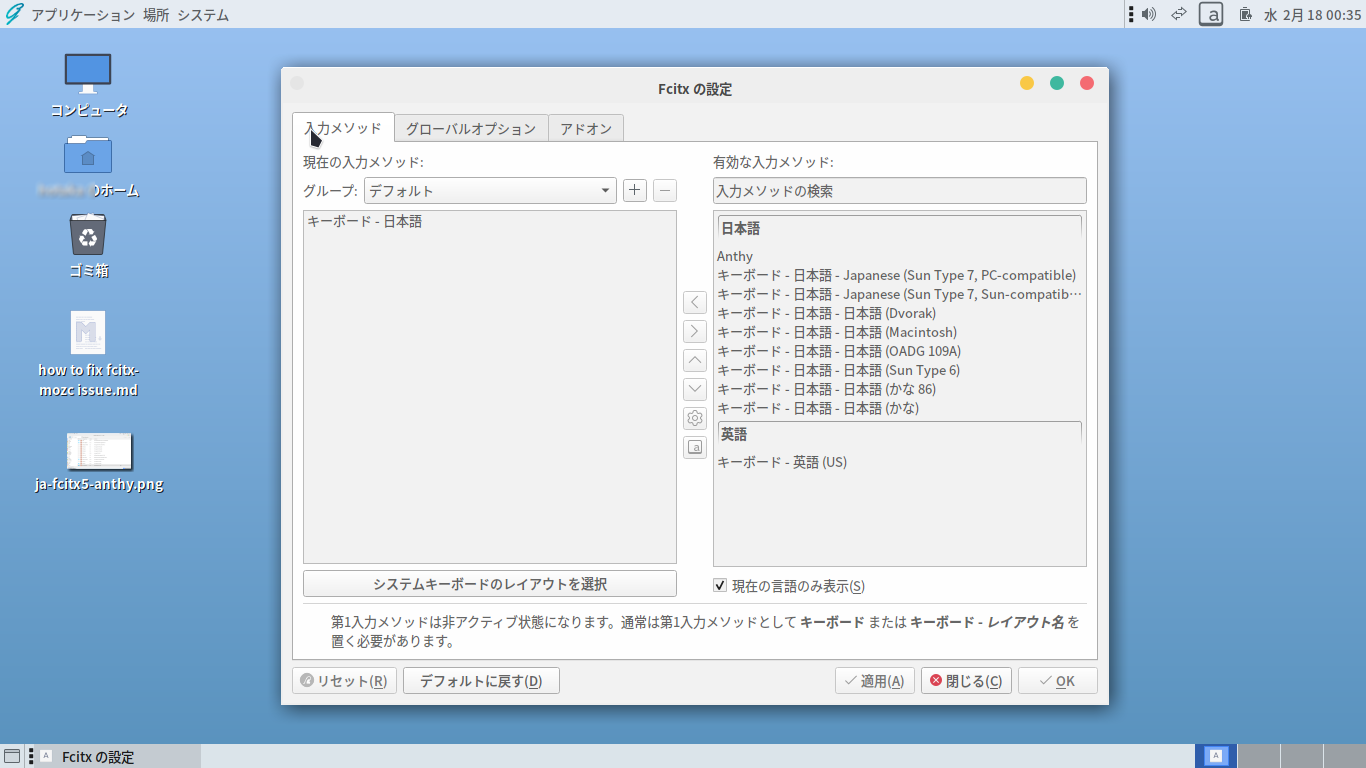Move input method down with down-arrow icon
This screenshot has width=1366, height=768.
694,389
